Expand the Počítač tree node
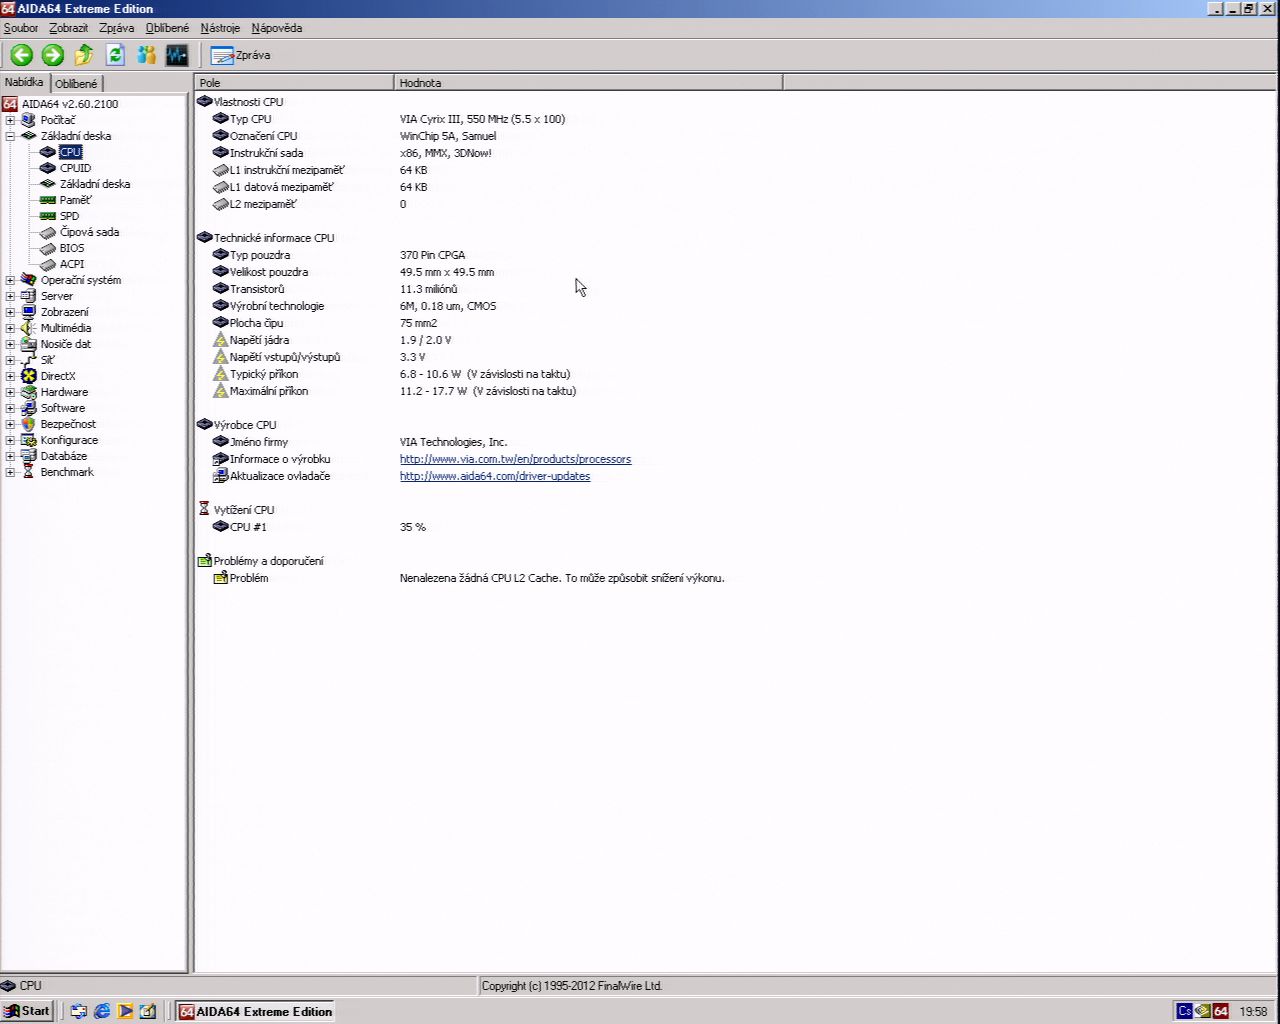1280x1024 pixels. tap(10, 120)
